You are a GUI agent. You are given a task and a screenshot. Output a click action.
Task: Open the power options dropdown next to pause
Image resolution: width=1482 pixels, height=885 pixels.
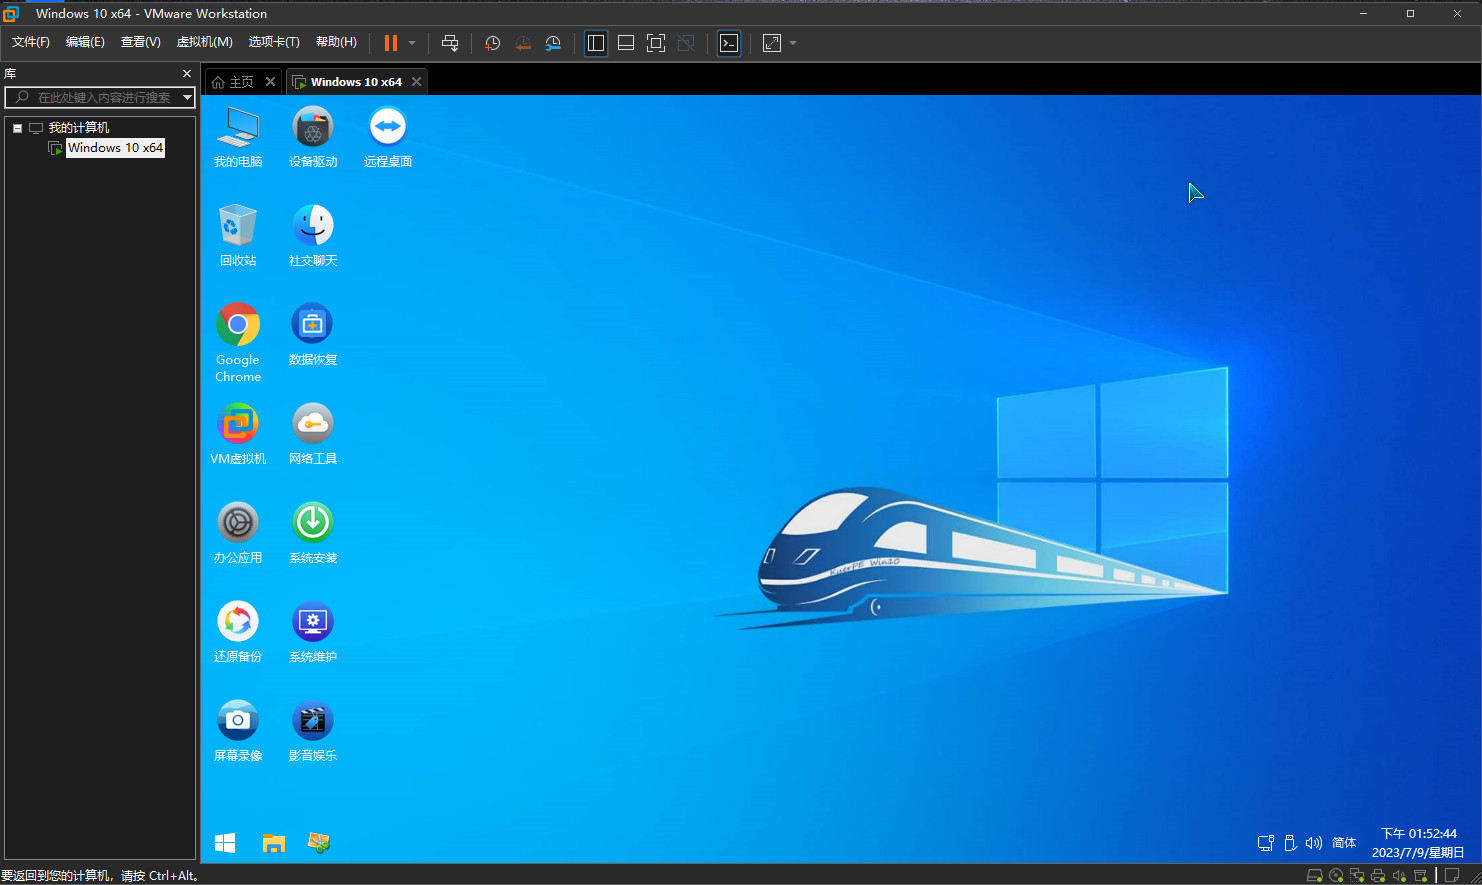point(412,43)
